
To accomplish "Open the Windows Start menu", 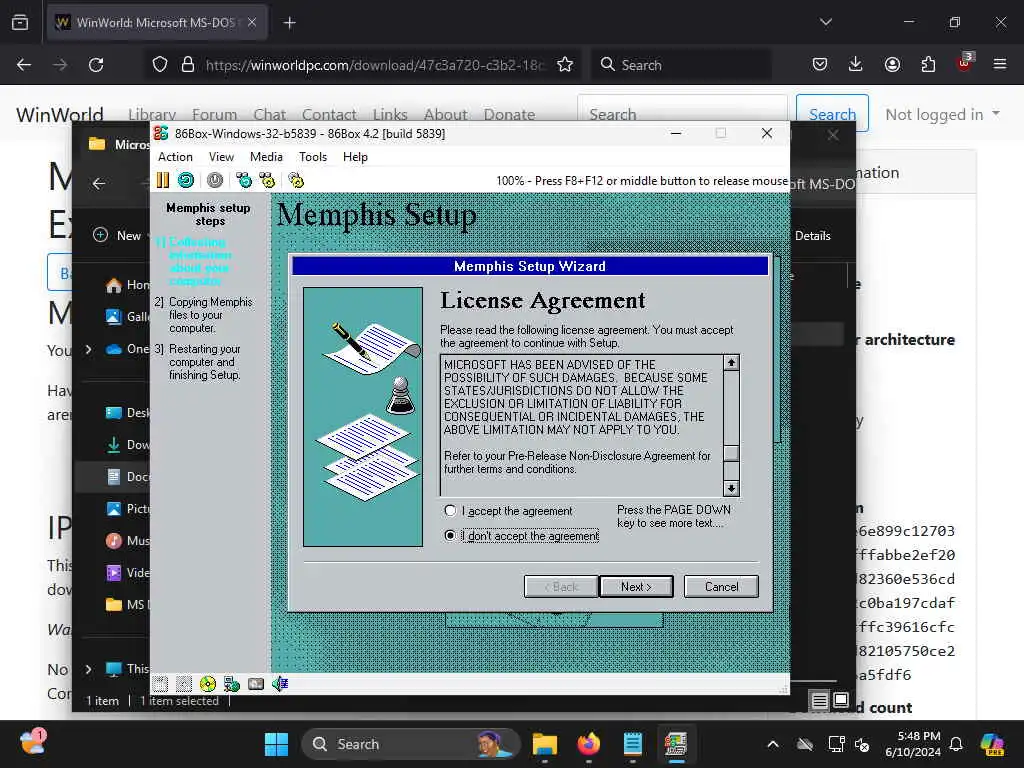I will click(276, 744).
